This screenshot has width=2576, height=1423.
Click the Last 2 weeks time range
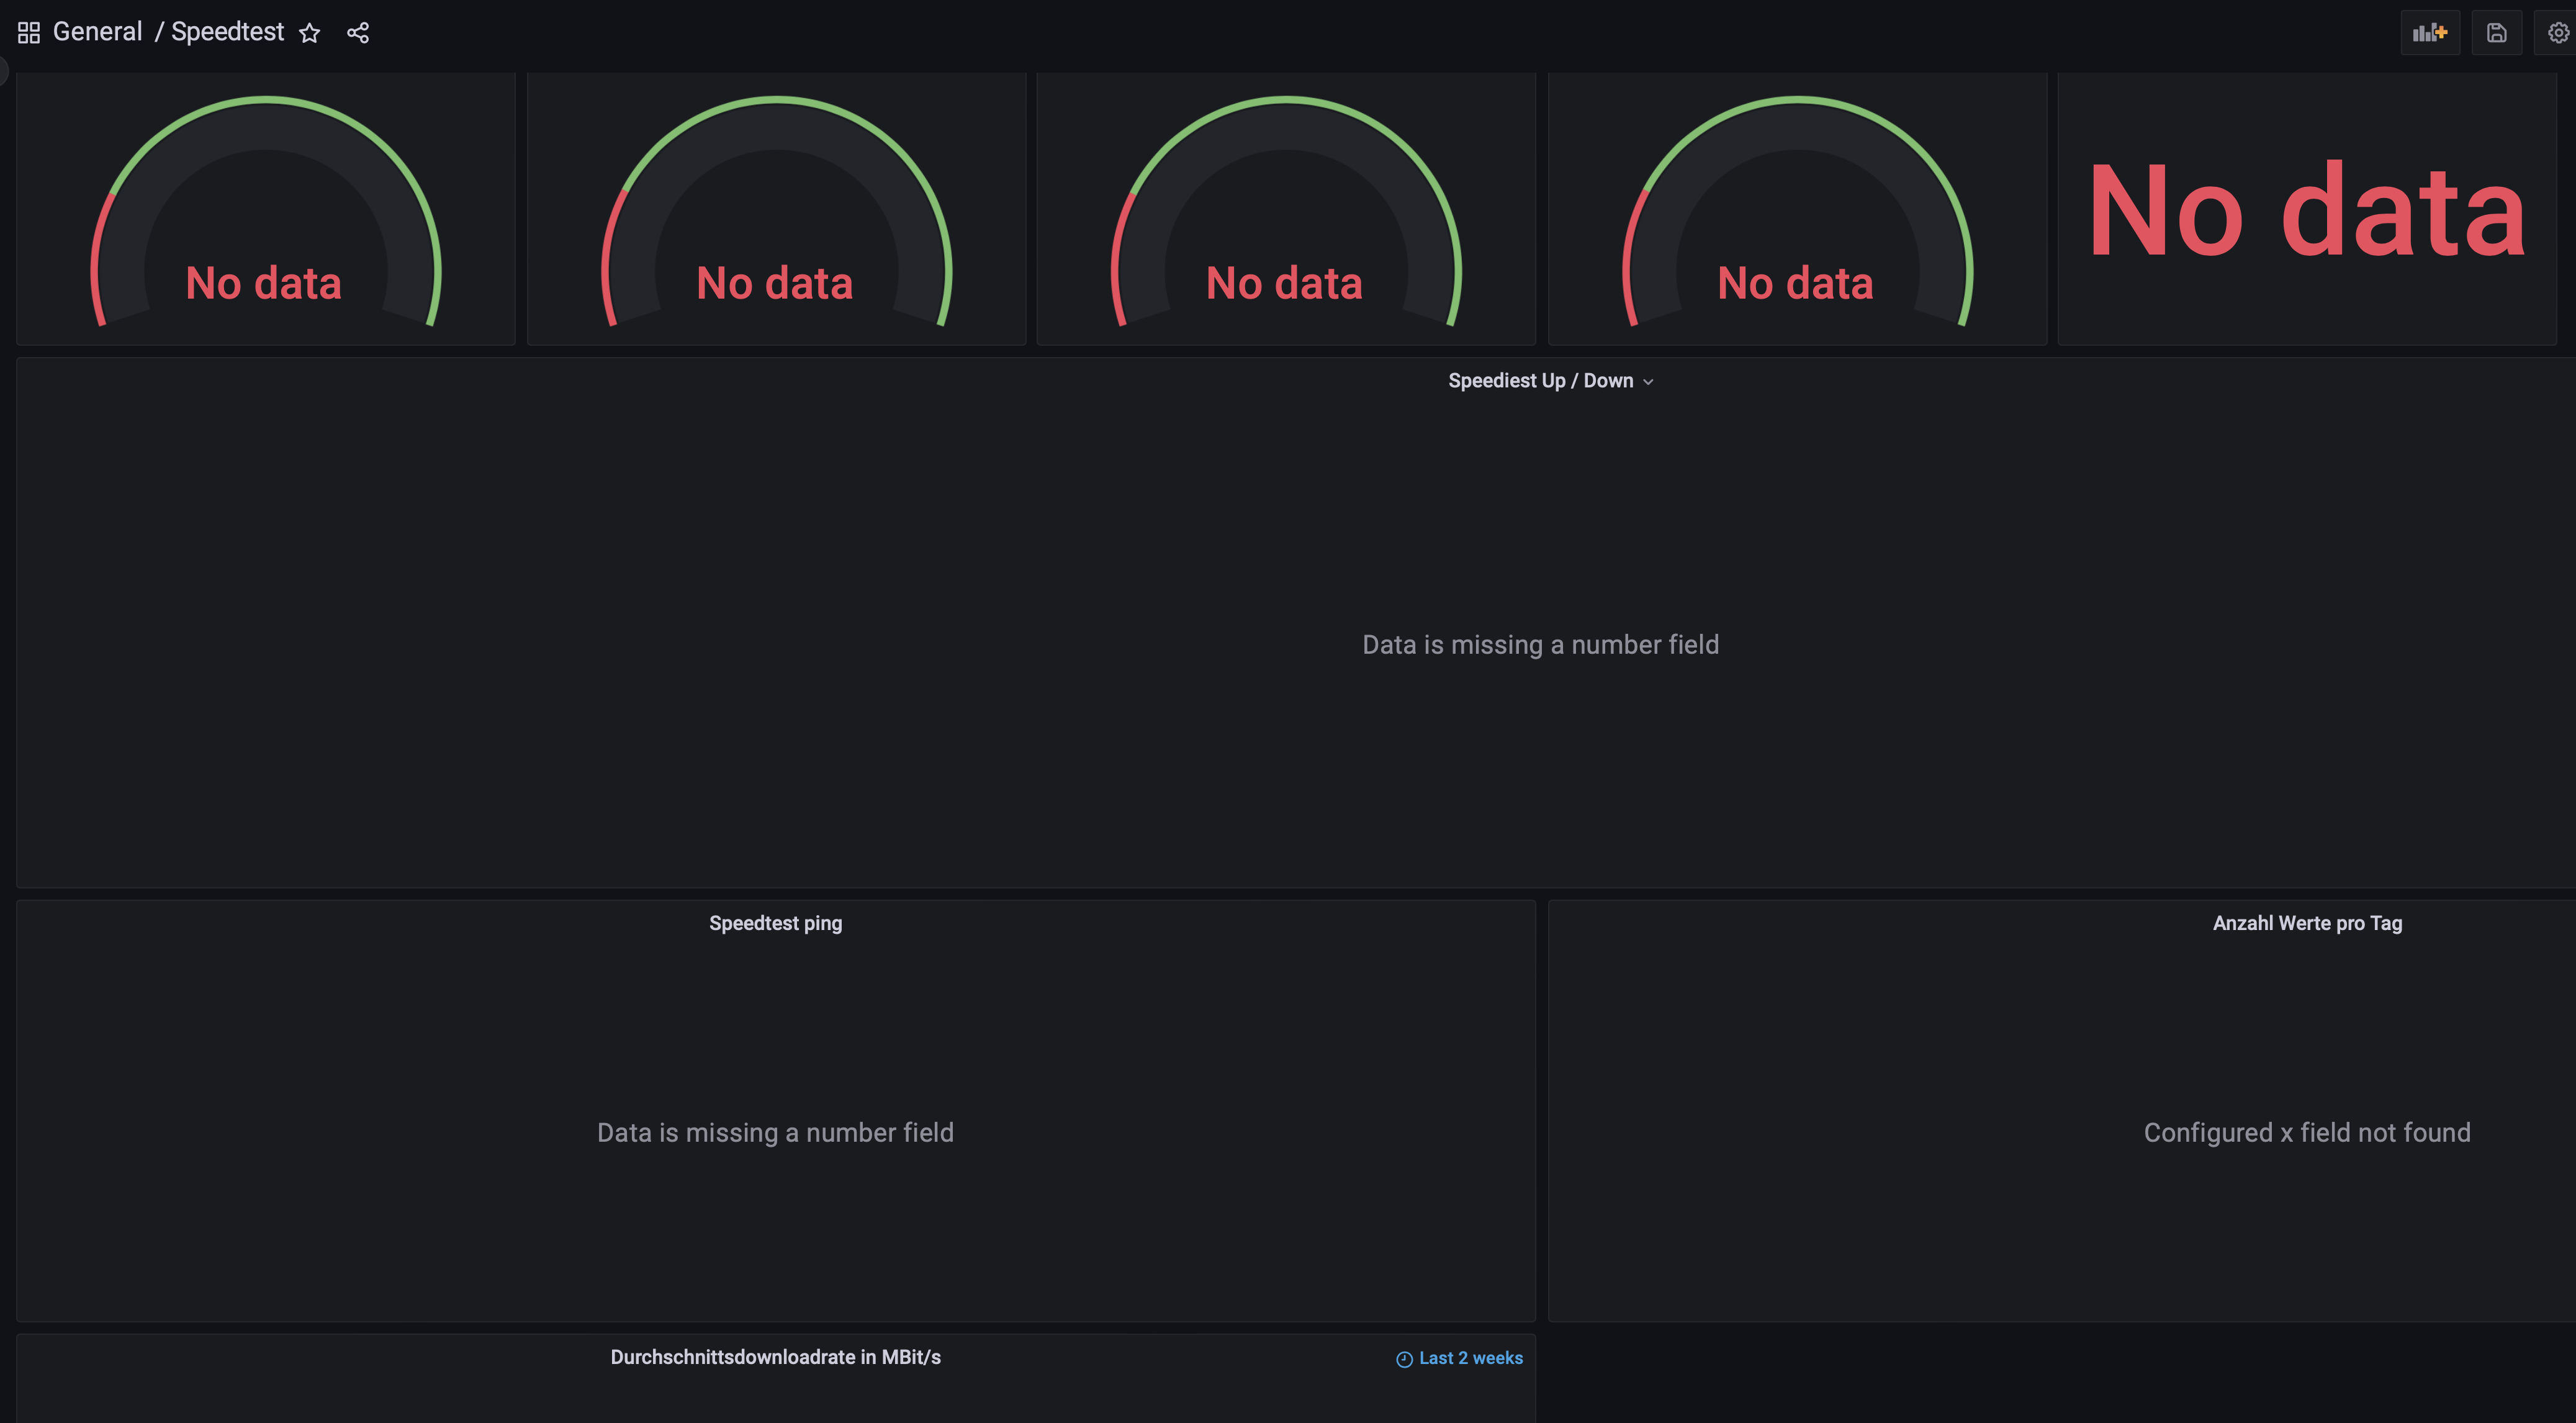pyautogui.click(x=1470, y=1358)
